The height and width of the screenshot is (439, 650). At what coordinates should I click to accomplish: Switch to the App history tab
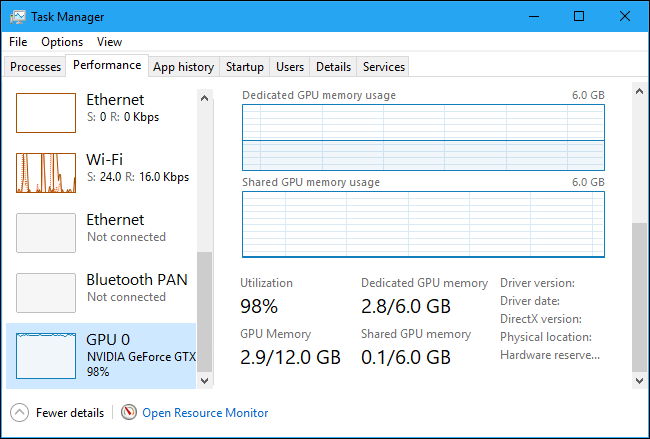tap(183, 67)
